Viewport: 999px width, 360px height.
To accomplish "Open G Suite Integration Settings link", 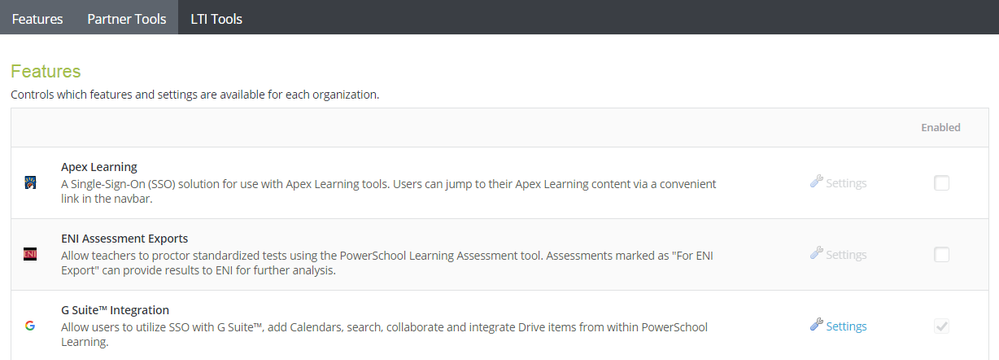I will pyautogui.click(x=846, y=326).
